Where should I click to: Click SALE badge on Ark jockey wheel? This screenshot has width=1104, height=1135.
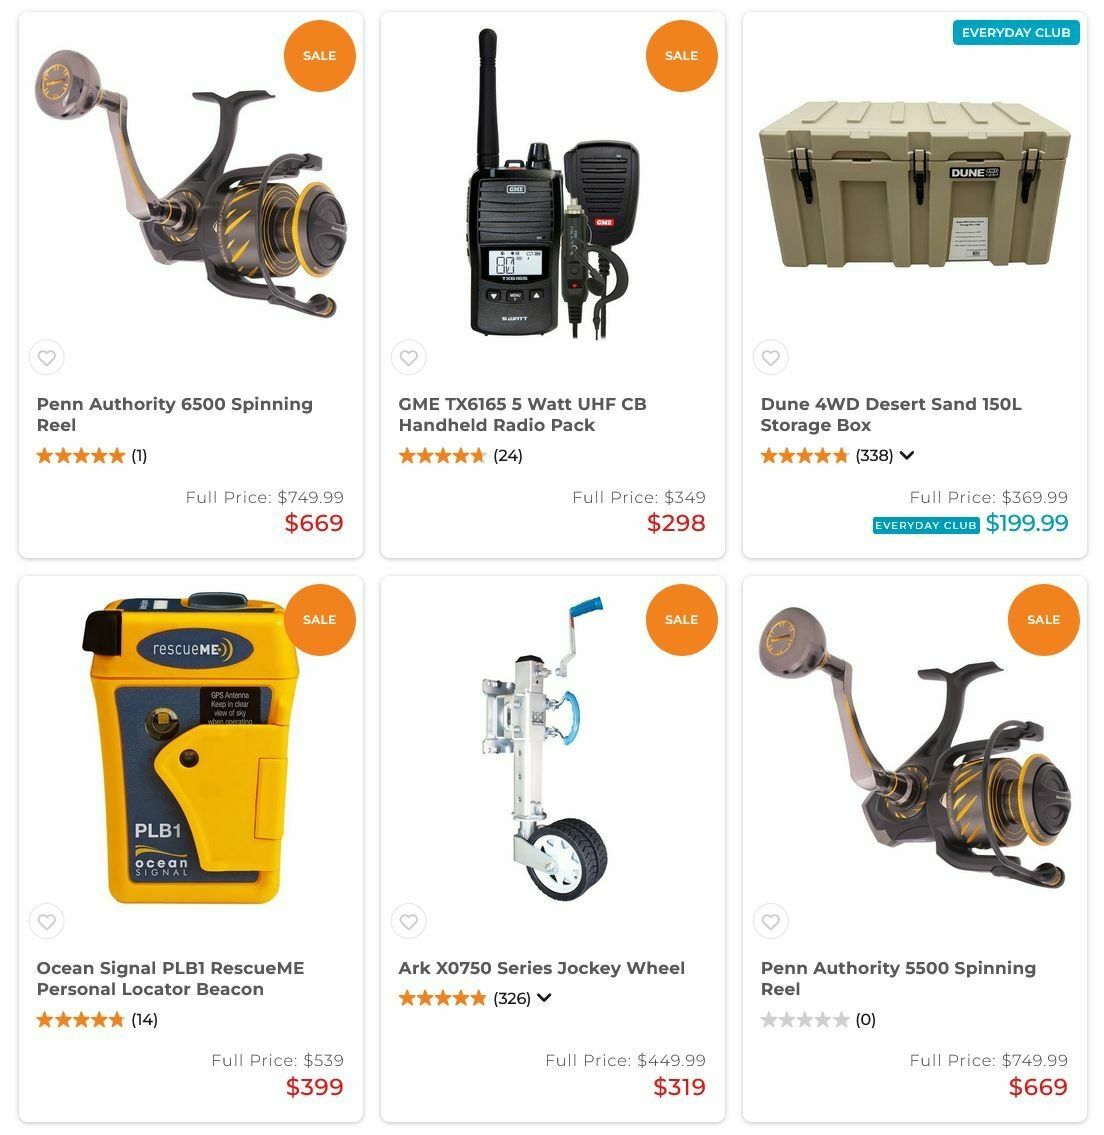[x=681, y=620]
